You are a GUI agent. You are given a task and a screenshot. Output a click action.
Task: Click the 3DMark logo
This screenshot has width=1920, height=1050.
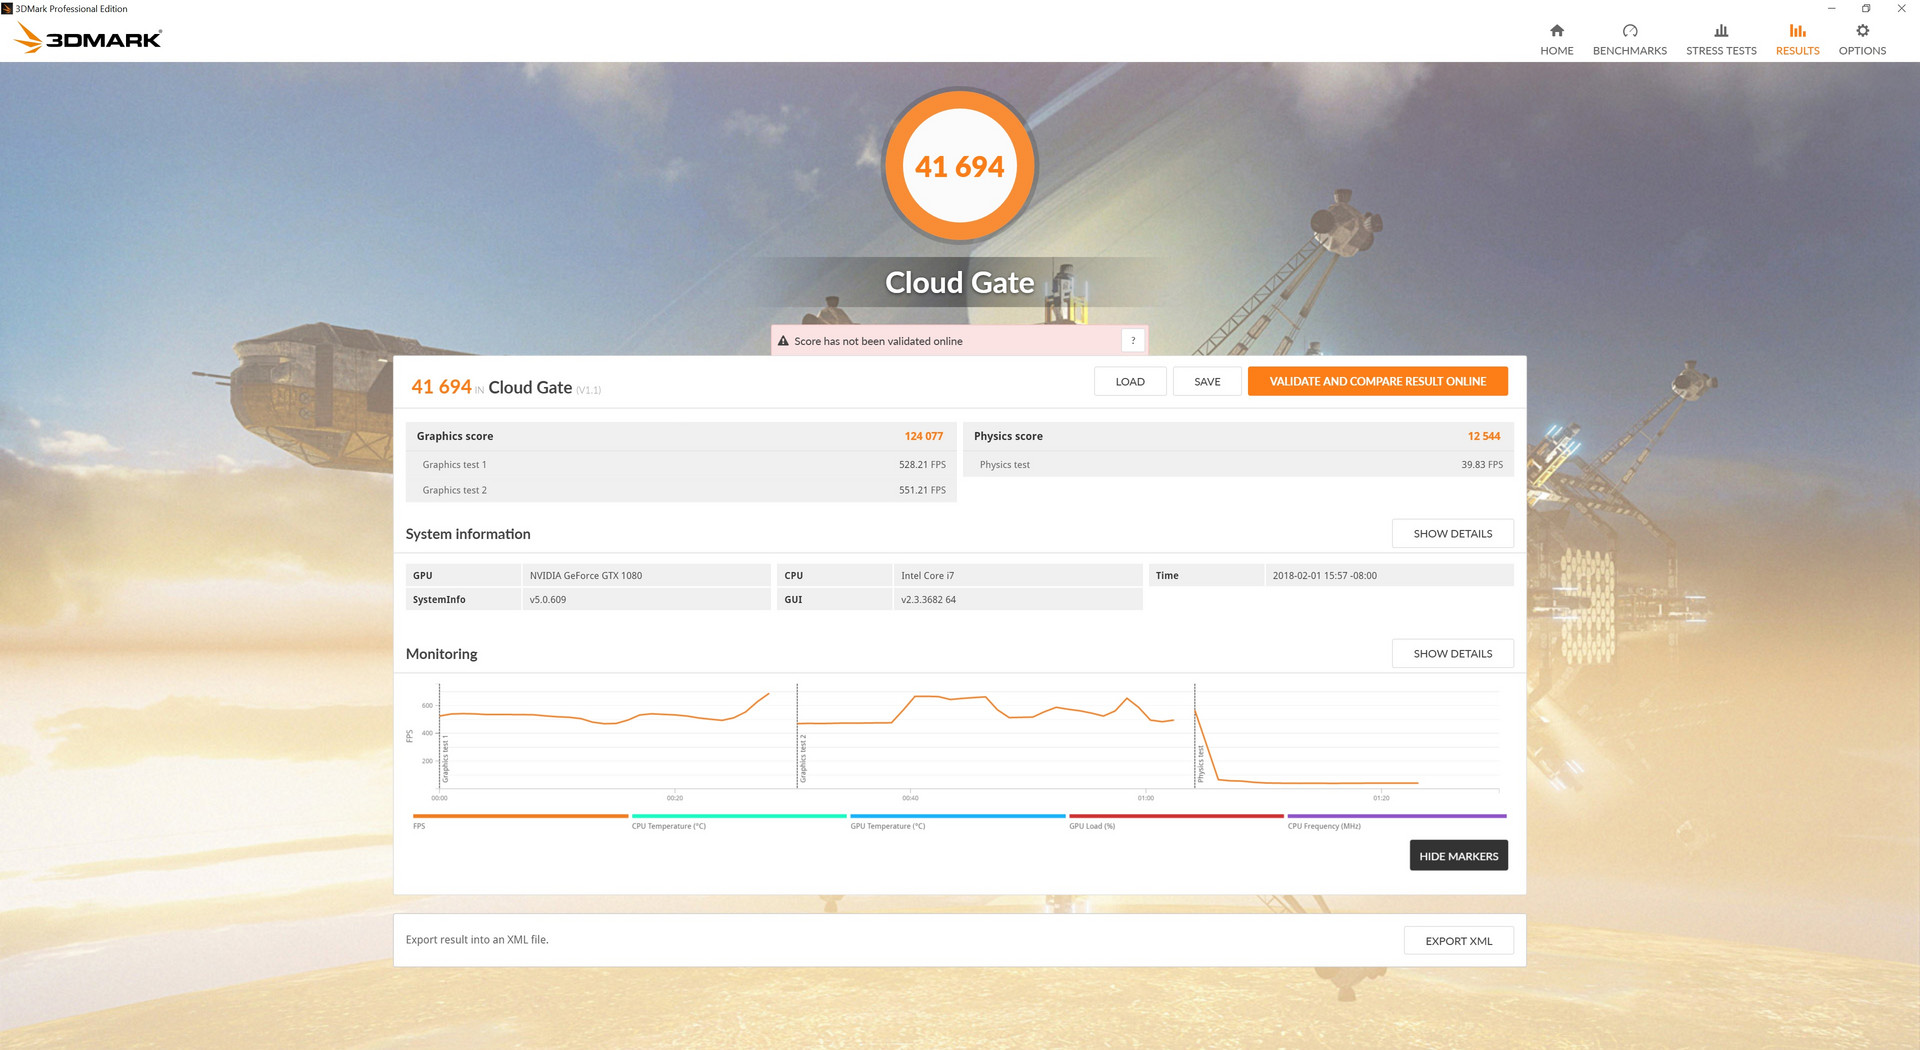click(x=88, y=38)
